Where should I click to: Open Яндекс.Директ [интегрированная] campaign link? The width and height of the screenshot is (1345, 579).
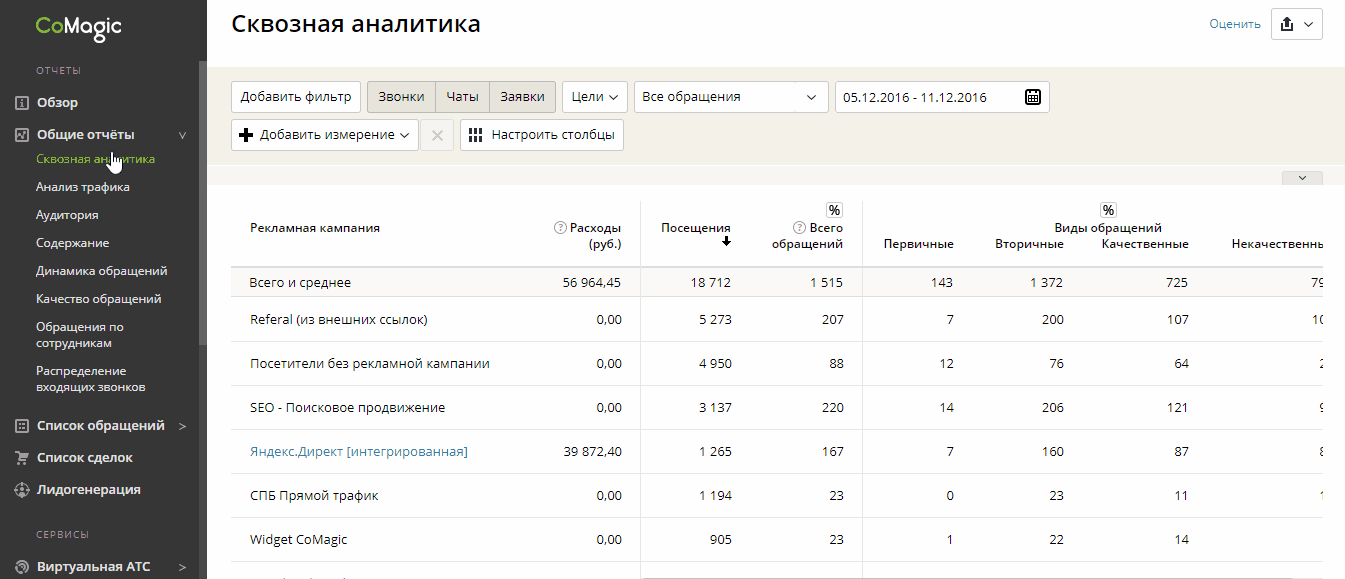(x=358, y=452)
